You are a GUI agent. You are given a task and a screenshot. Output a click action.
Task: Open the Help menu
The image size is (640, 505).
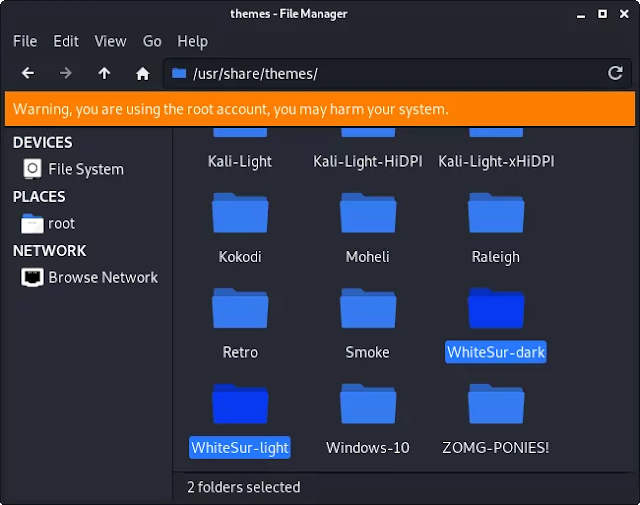[x=192, y=41]
